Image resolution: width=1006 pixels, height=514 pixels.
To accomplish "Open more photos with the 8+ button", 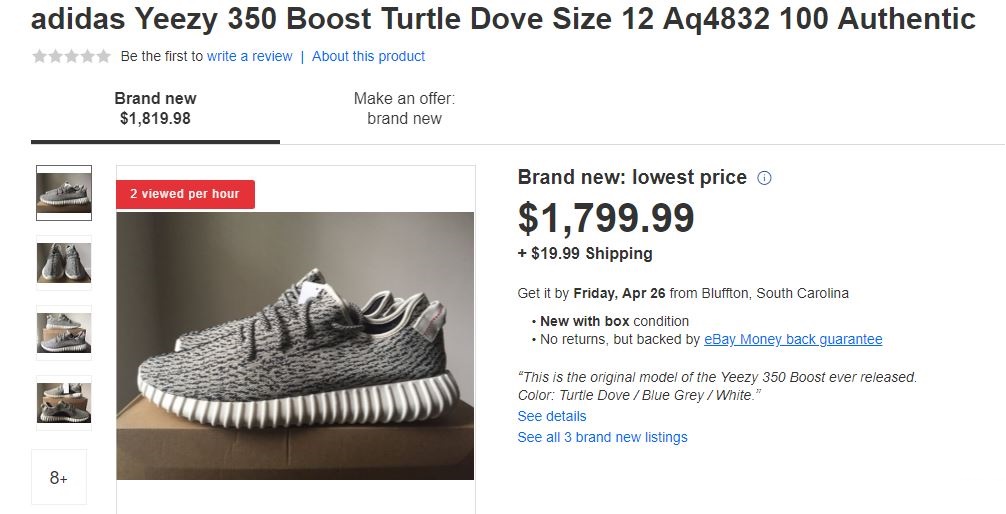I will pos(59,477).
